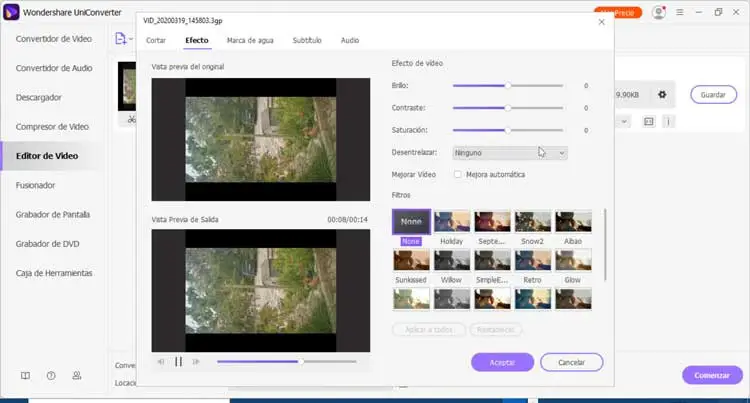The height and width of the screenshot is (403, 750).
Task: Switch to the Marca de agua tab
Action: pyautogui.click(x=250, y=40)
